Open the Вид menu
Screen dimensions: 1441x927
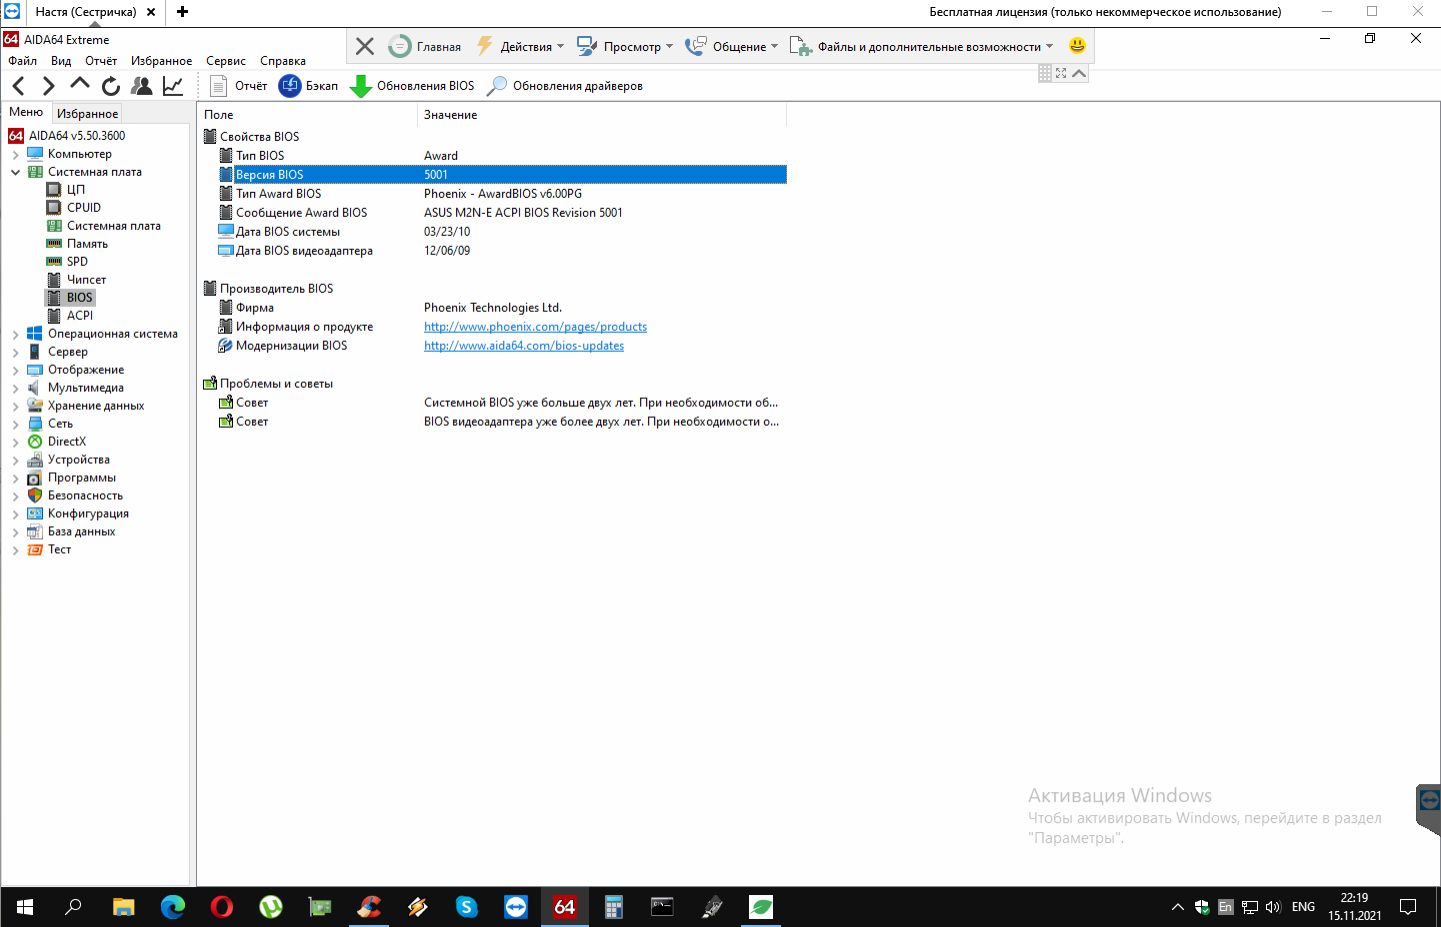[61, 61]
